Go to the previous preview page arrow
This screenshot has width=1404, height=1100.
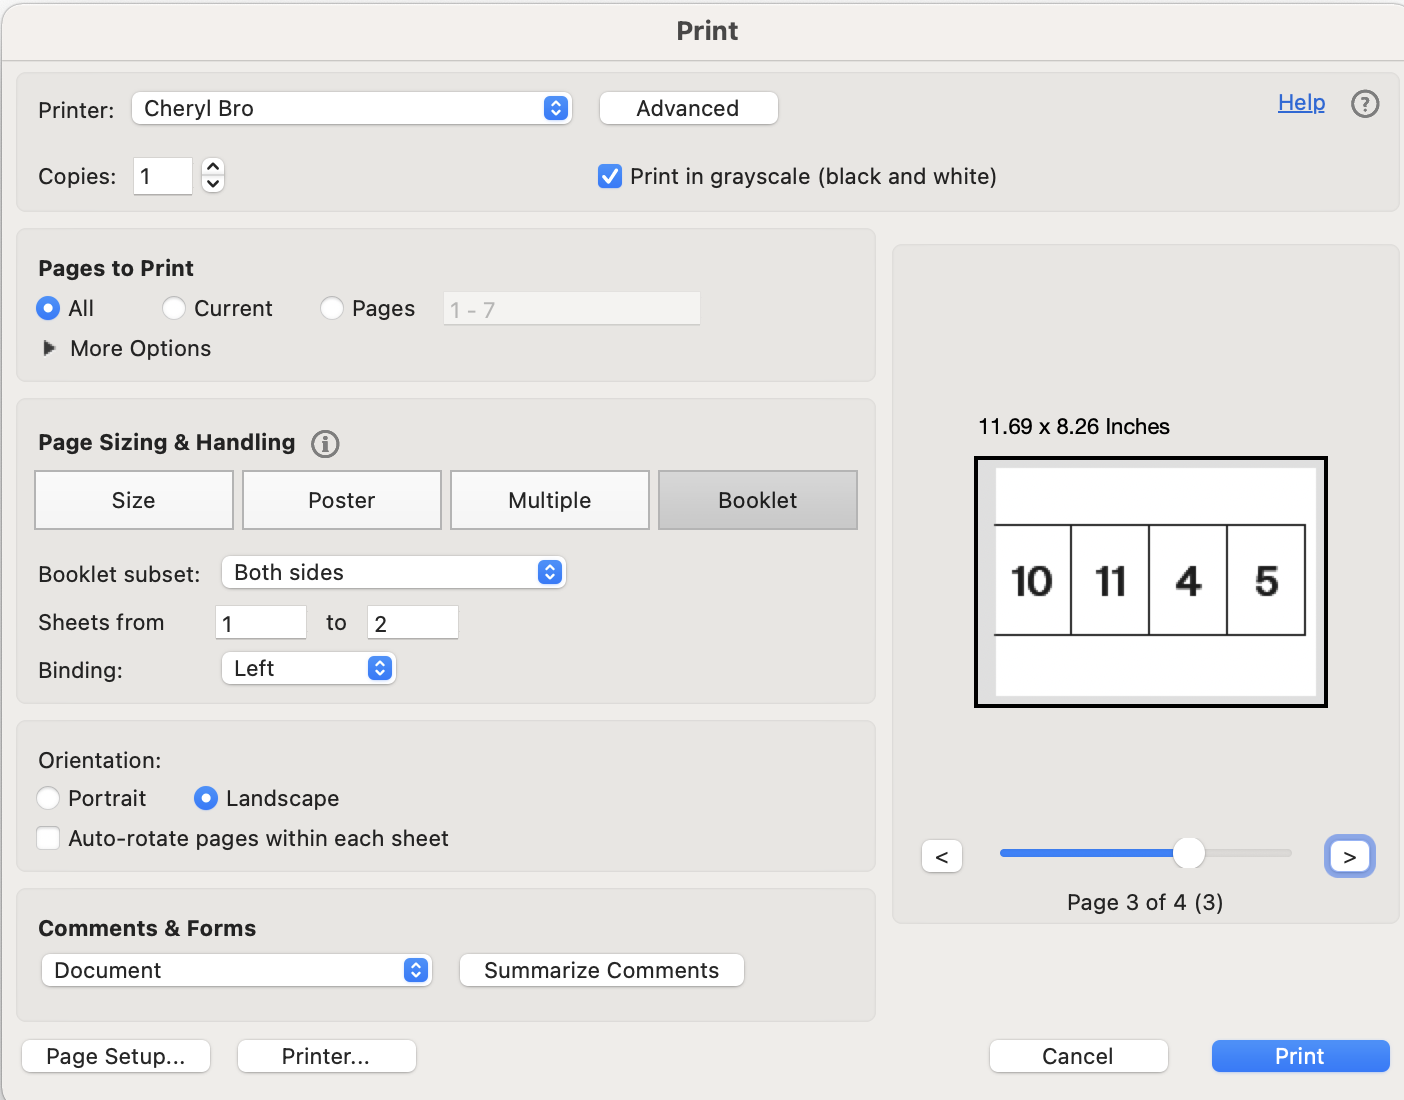[x=941, y=855]
